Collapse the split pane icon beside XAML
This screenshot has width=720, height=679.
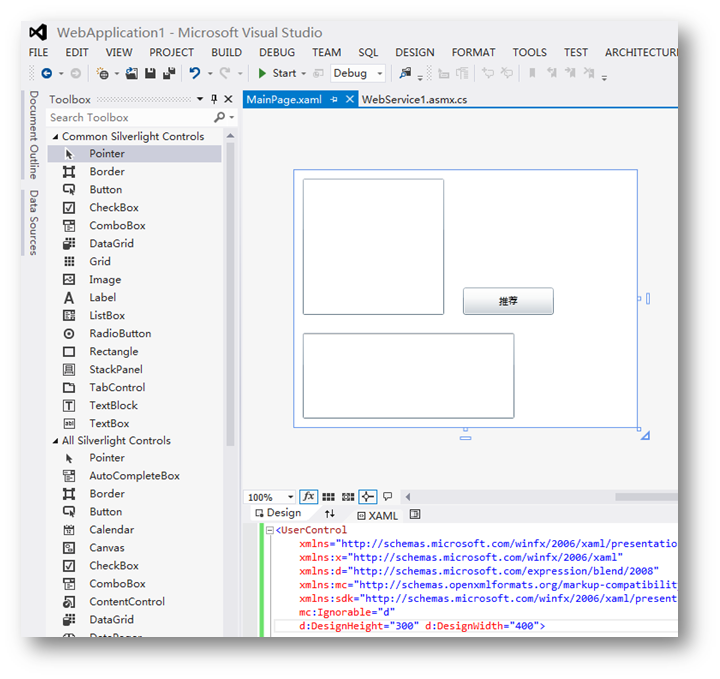(x=415, y=514)
